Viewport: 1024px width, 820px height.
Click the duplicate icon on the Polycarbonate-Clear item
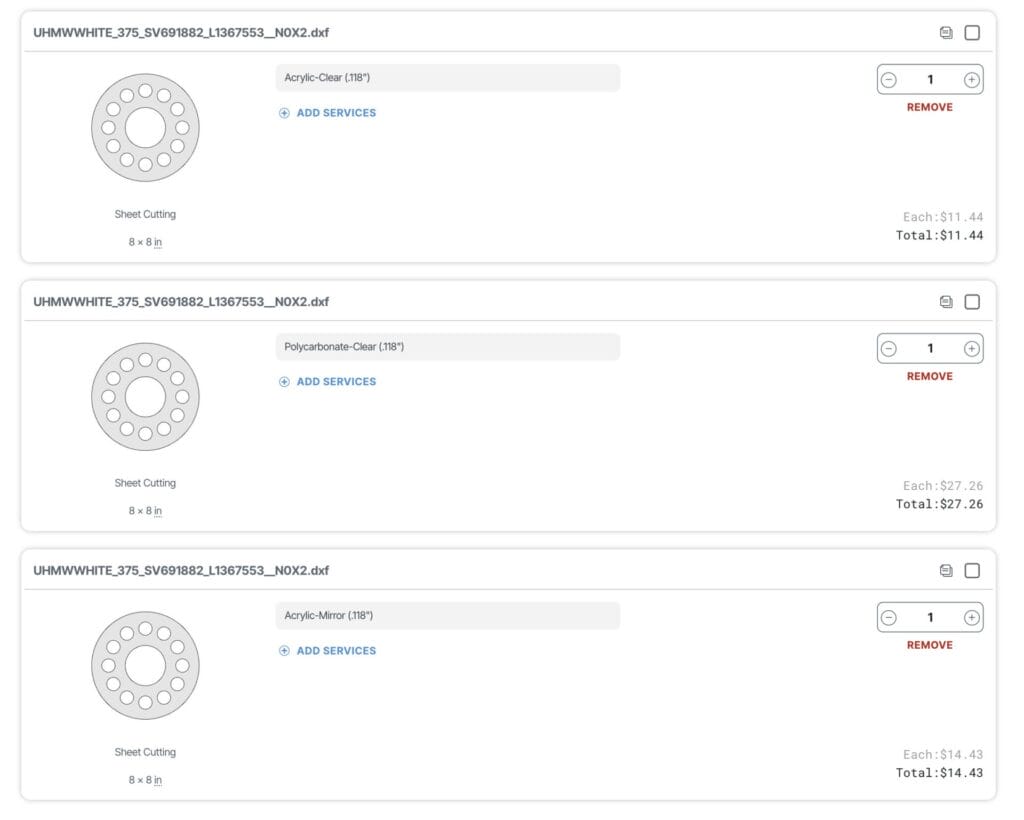[x=946, y=302]
